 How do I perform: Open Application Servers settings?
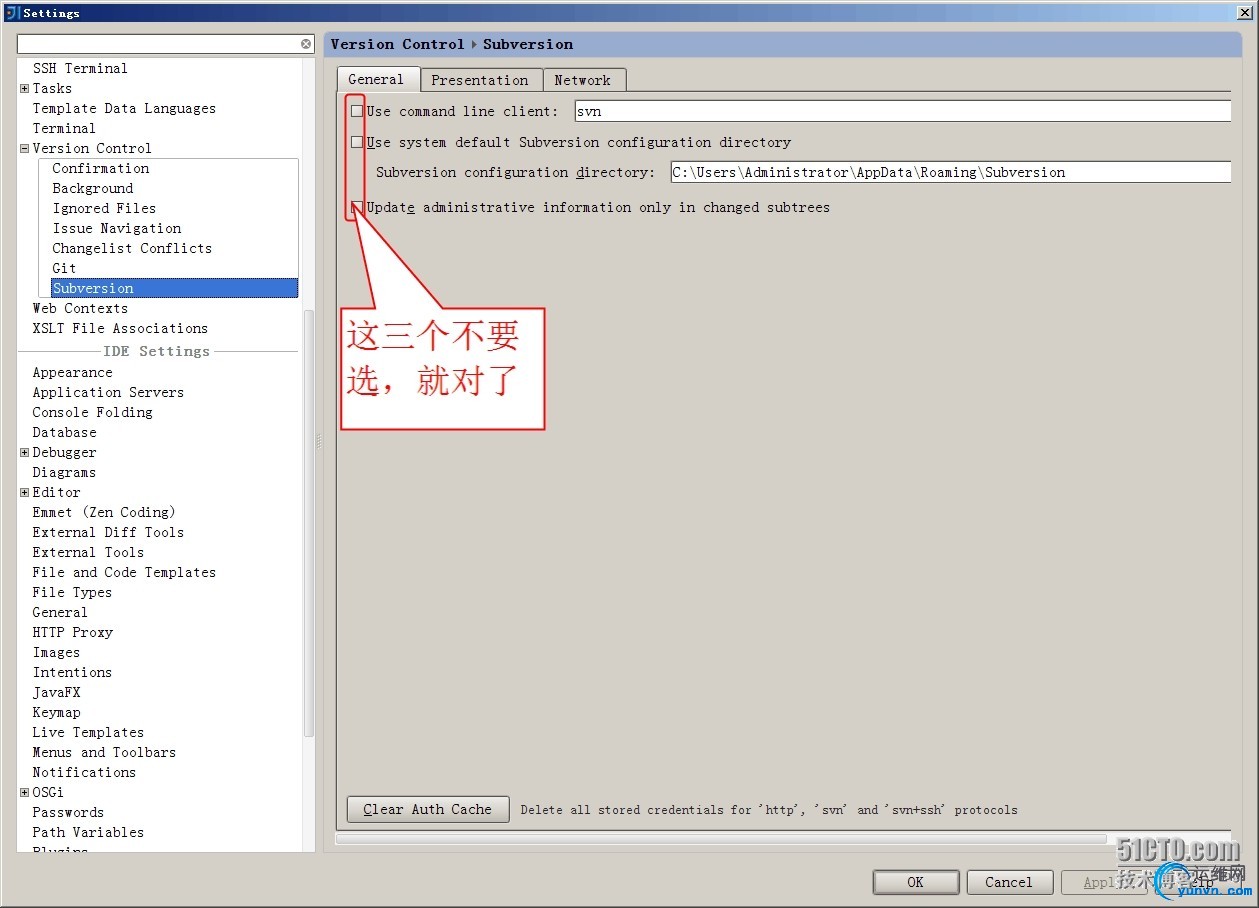coord(108,392)
